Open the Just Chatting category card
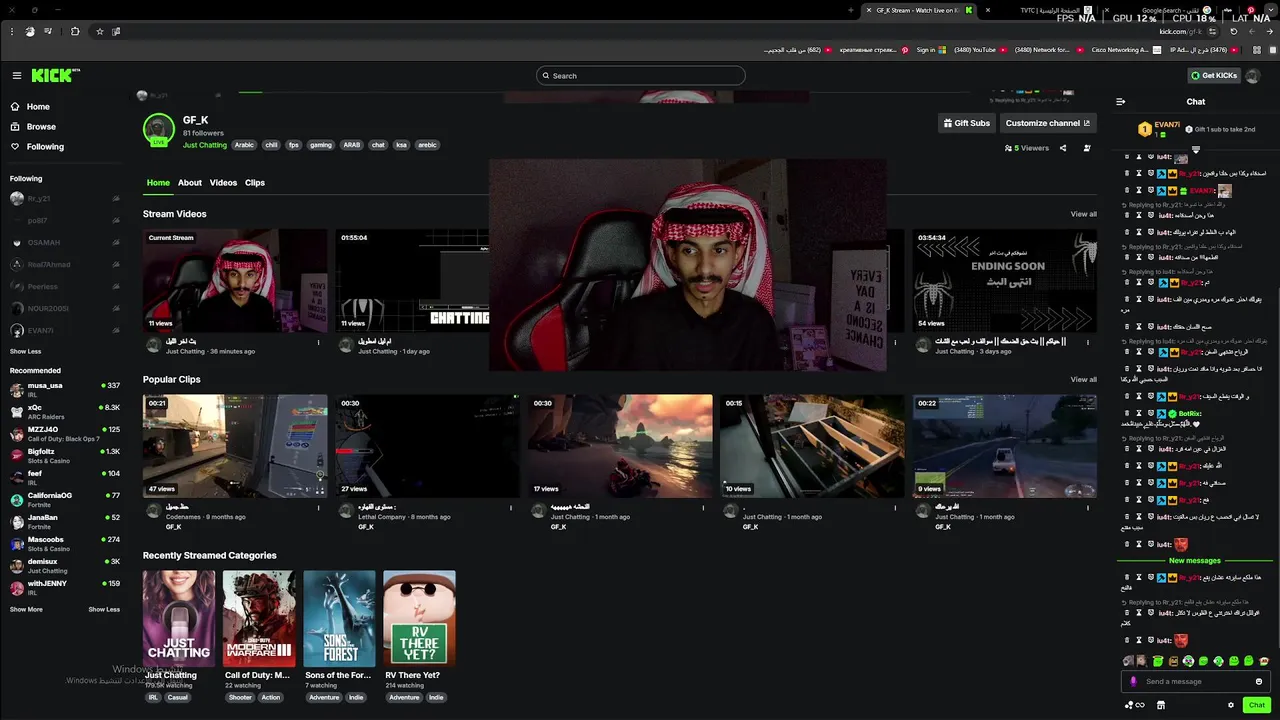This screenshot has width=1280, height=720. [x=179, y=618]
